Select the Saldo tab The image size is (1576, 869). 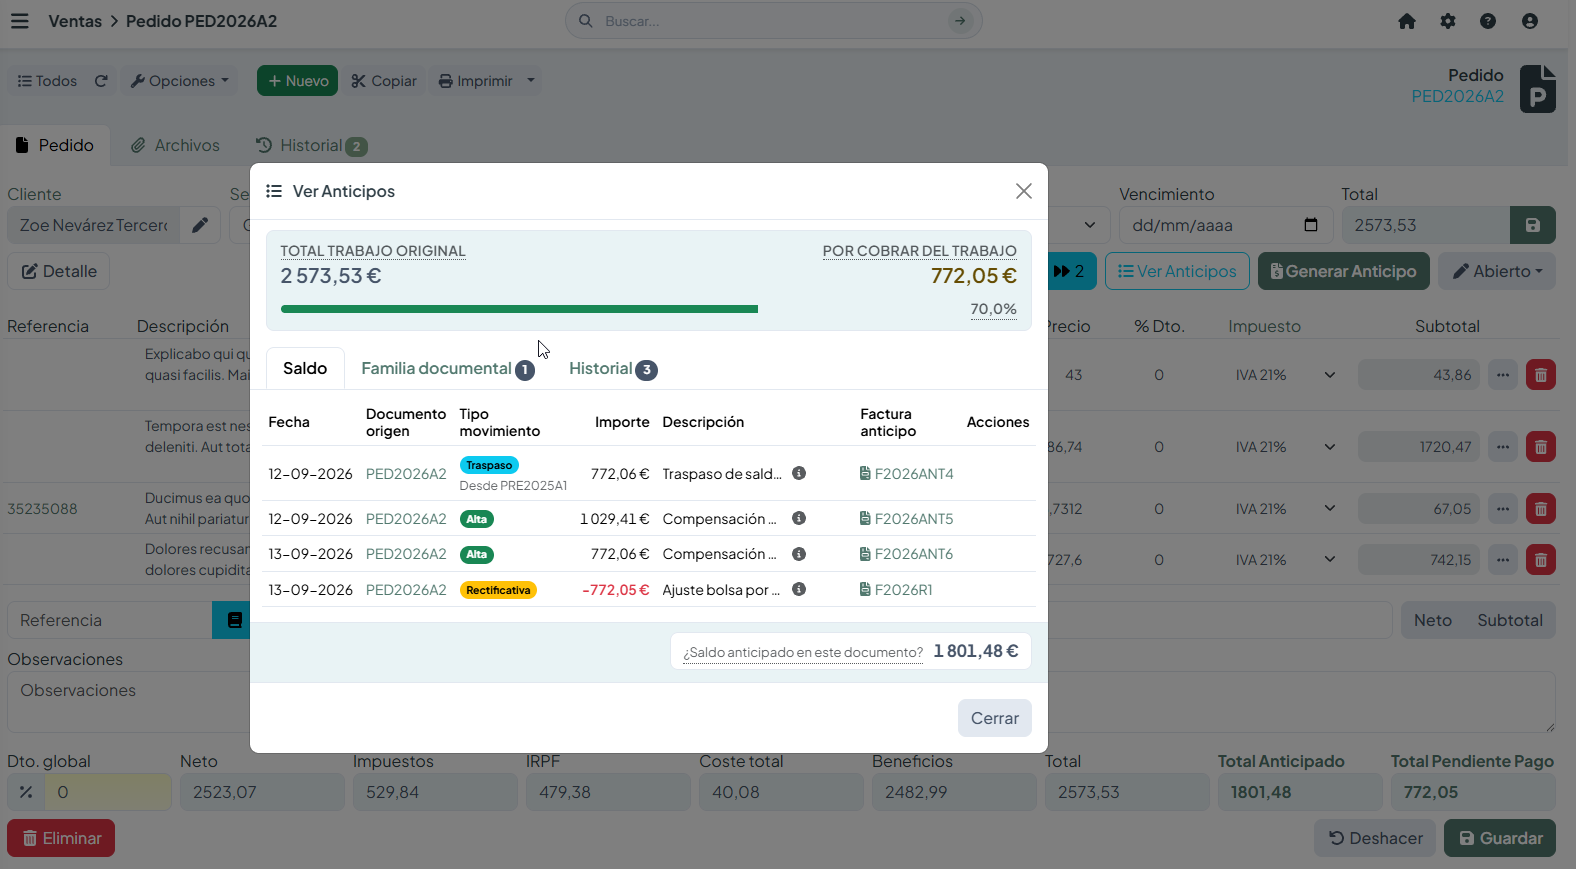click(305, 369)
